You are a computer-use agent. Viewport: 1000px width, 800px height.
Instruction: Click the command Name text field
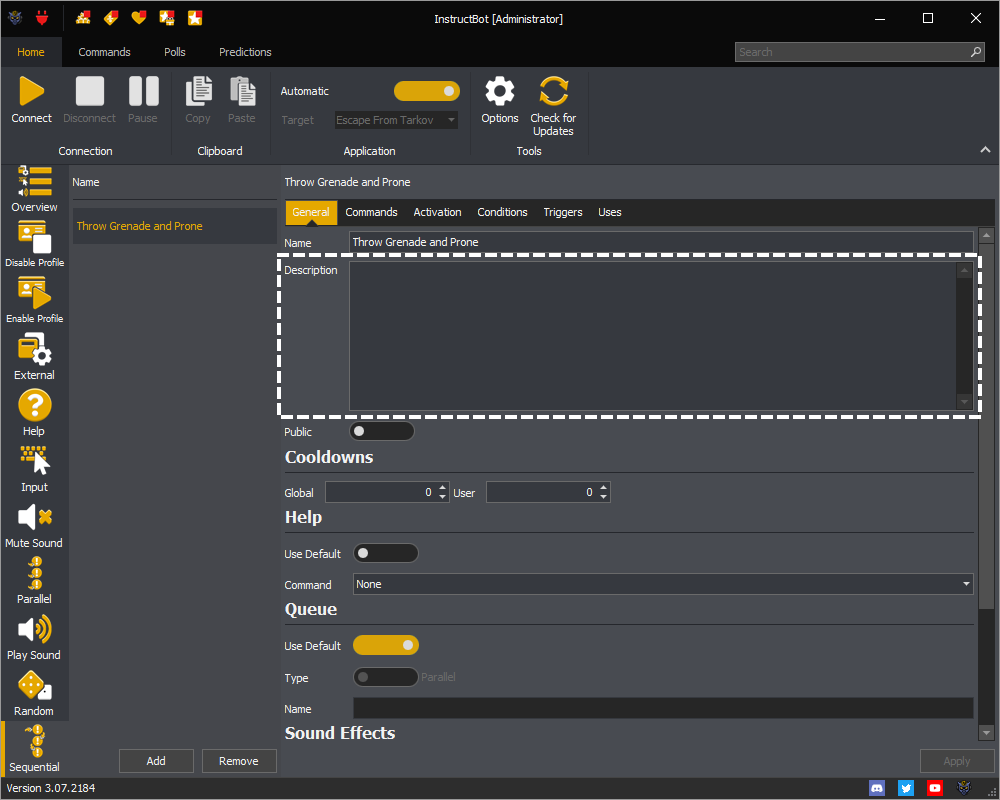[x=661, y=242]
